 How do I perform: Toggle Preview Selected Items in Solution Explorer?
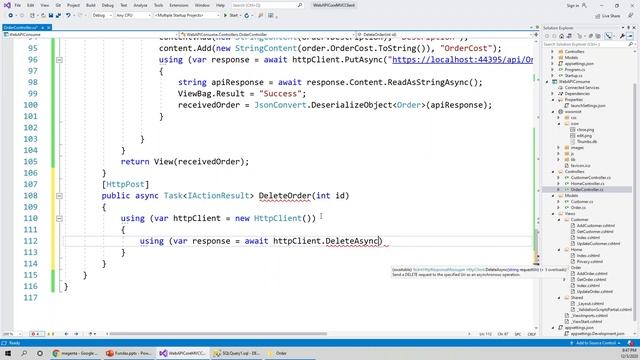pyautogui.click(x=630, y=36)
